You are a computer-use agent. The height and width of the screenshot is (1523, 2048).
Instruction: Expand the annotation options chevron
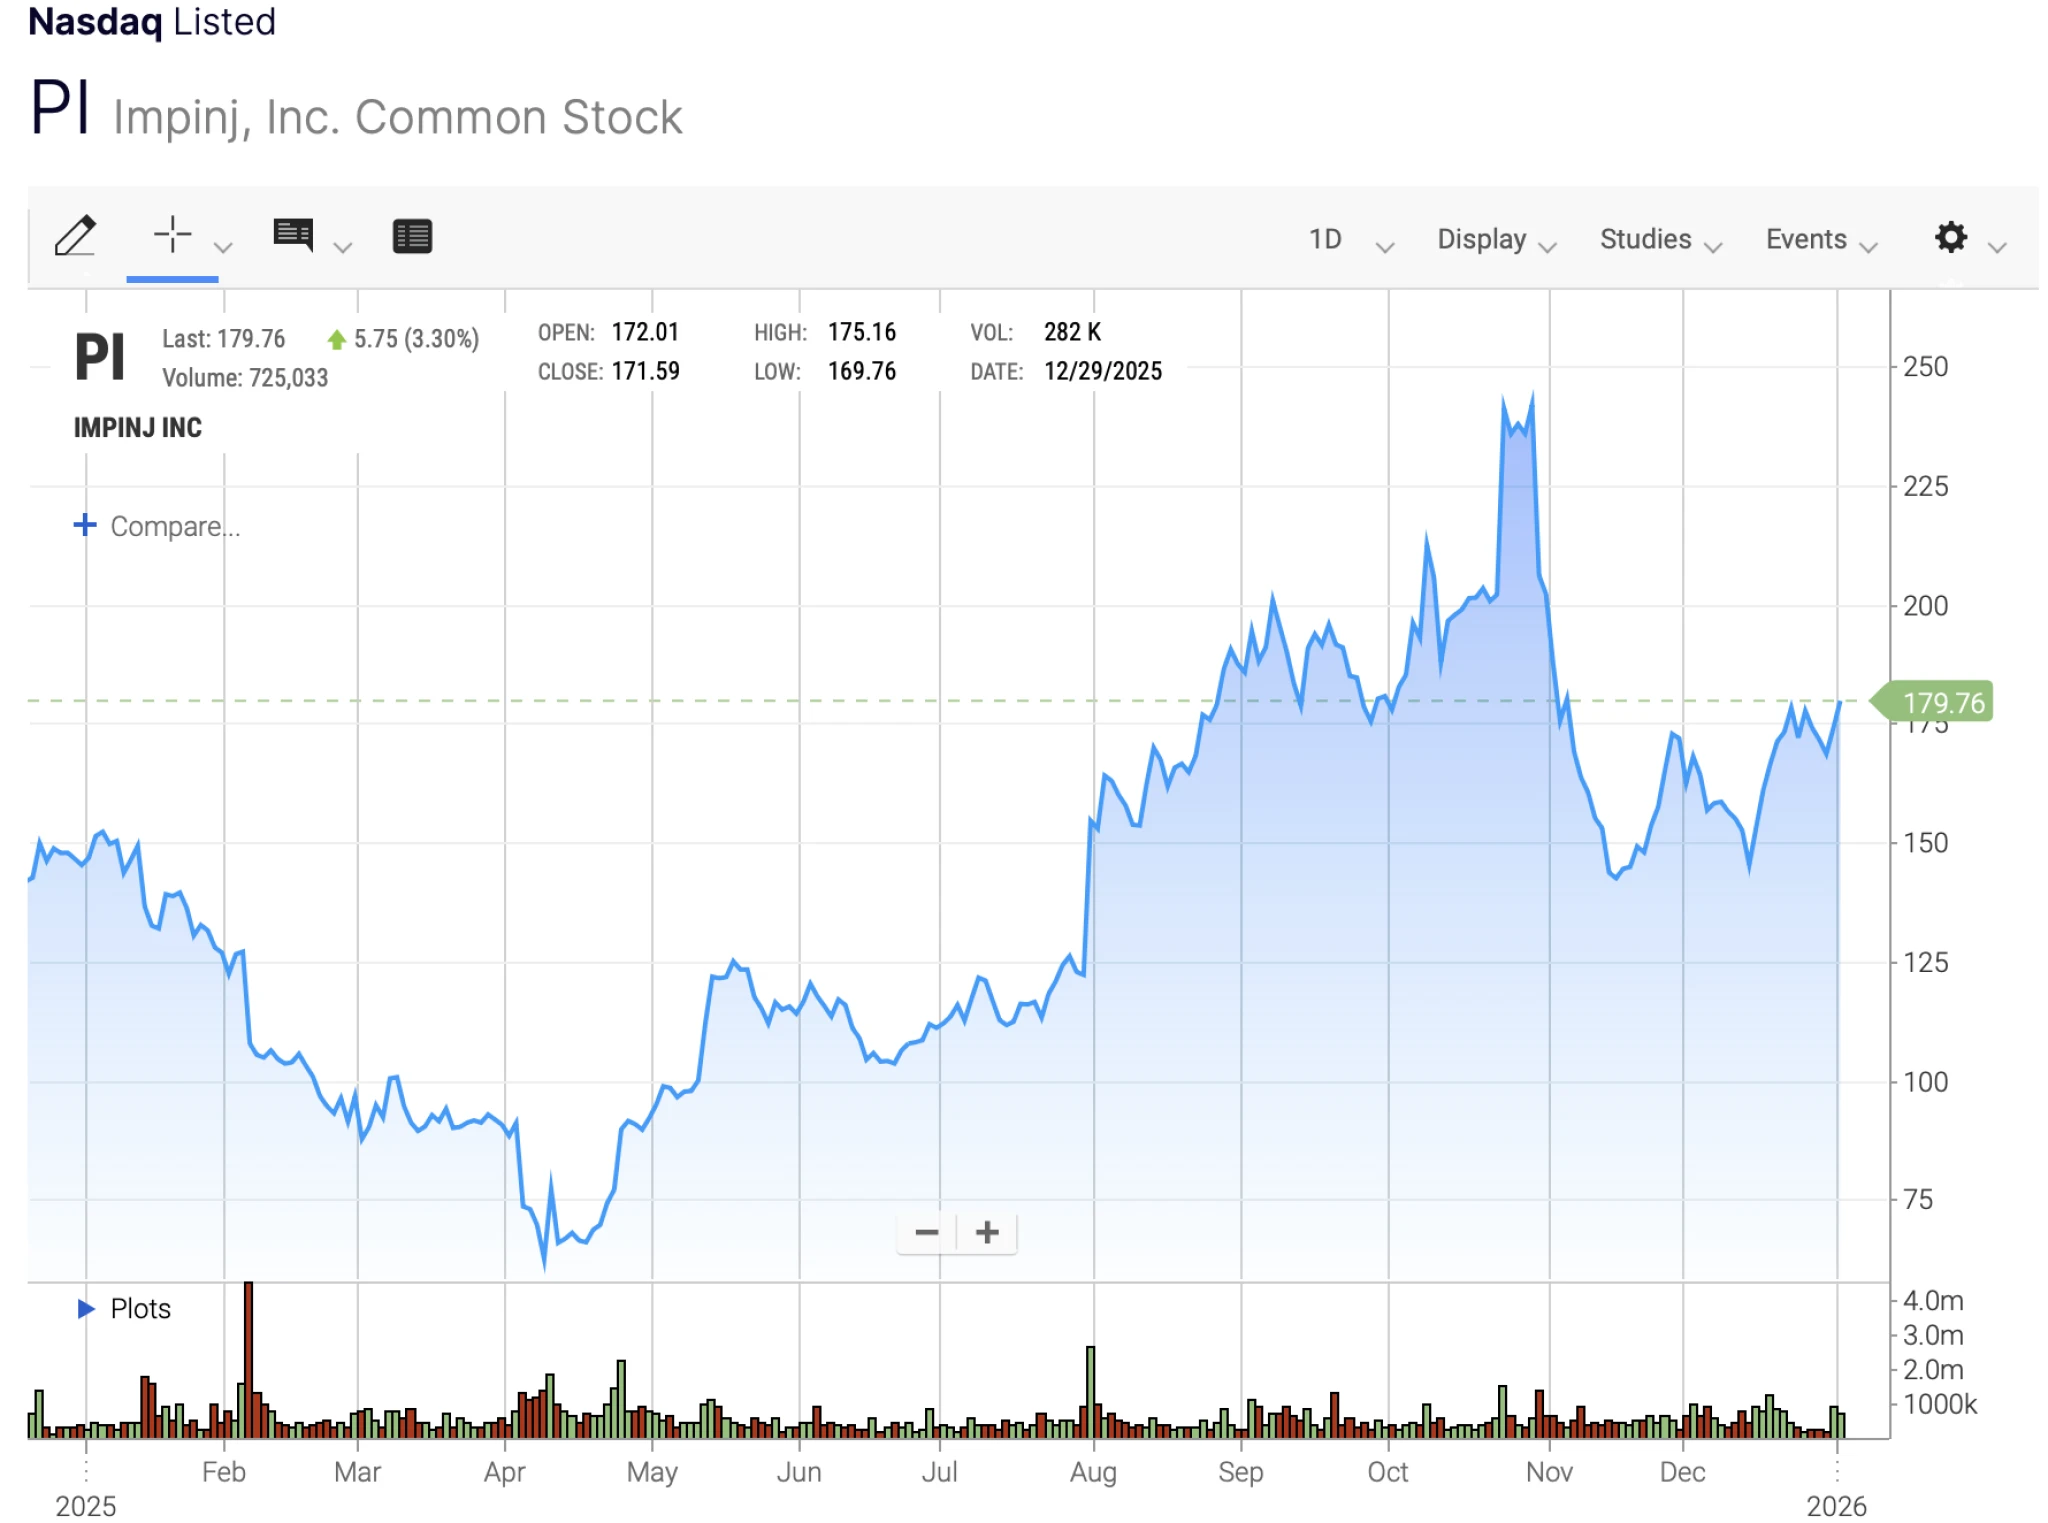coord(343,247)
